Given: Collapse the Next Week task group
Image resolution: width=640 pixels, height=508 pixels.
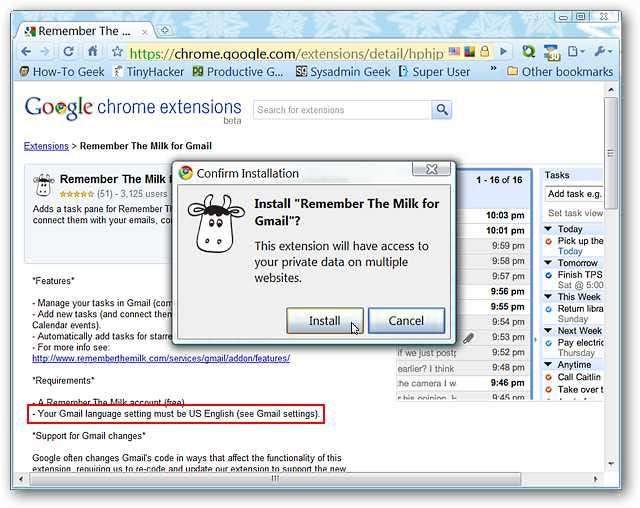Looking at the screenshot, I should (548, 330).
